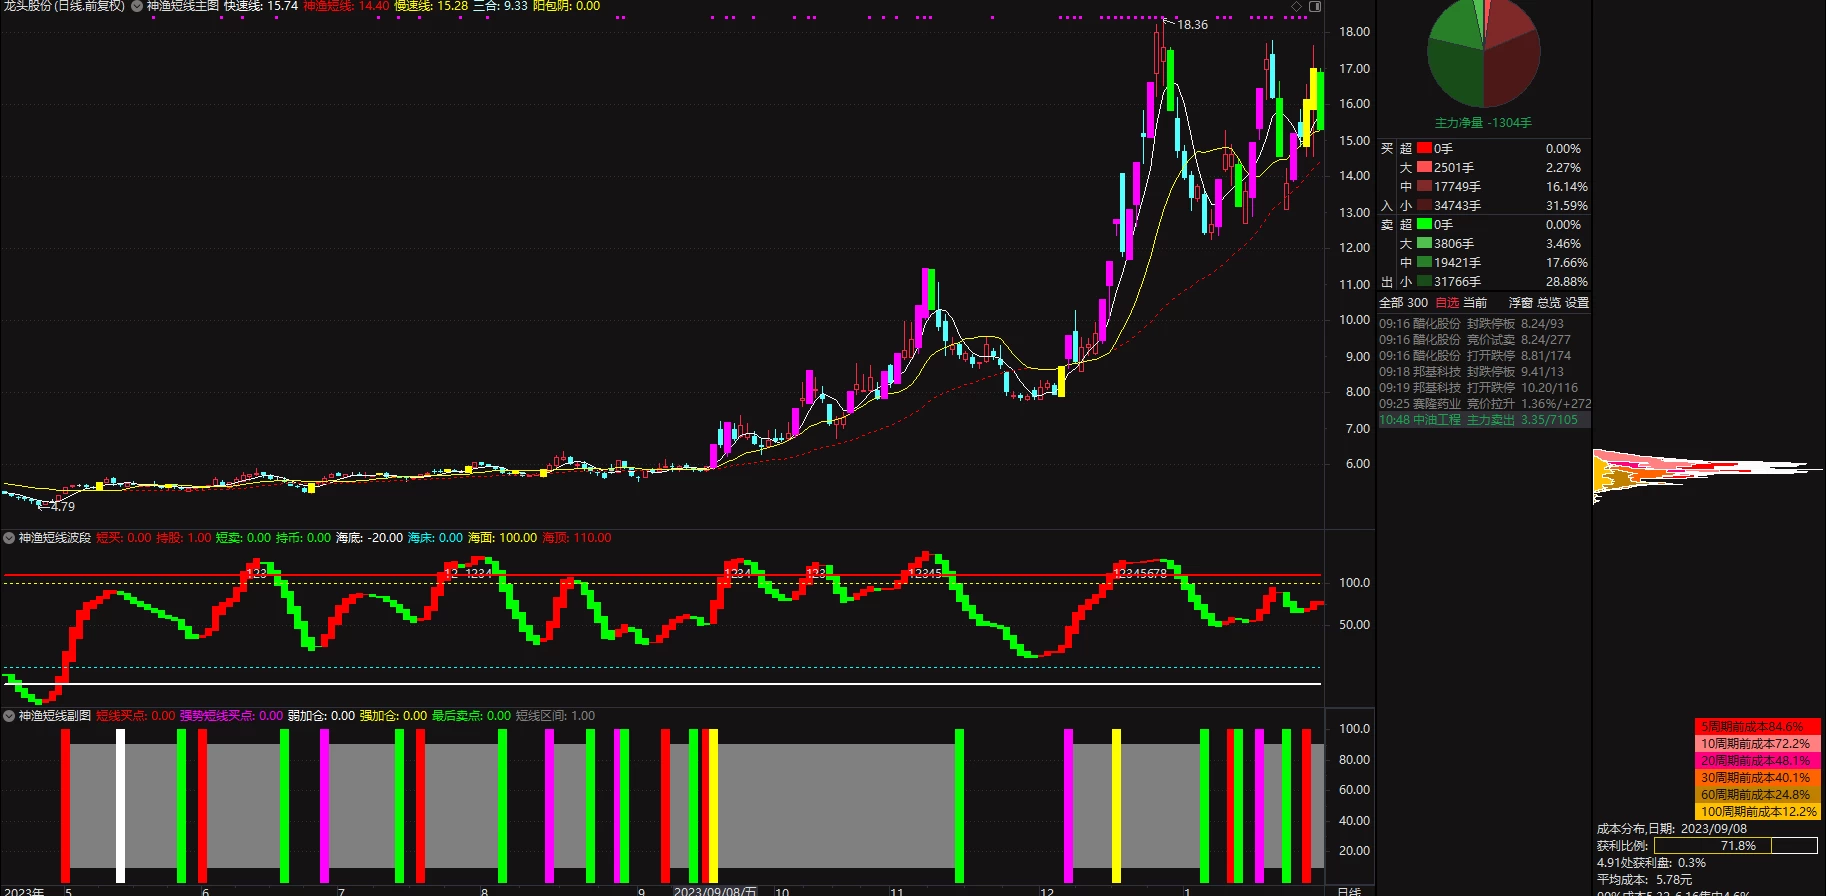Select the 全部 alerts tab
Image resolution: width=1826 pixels, height=896 pixels.
[x=1391, y=303]
